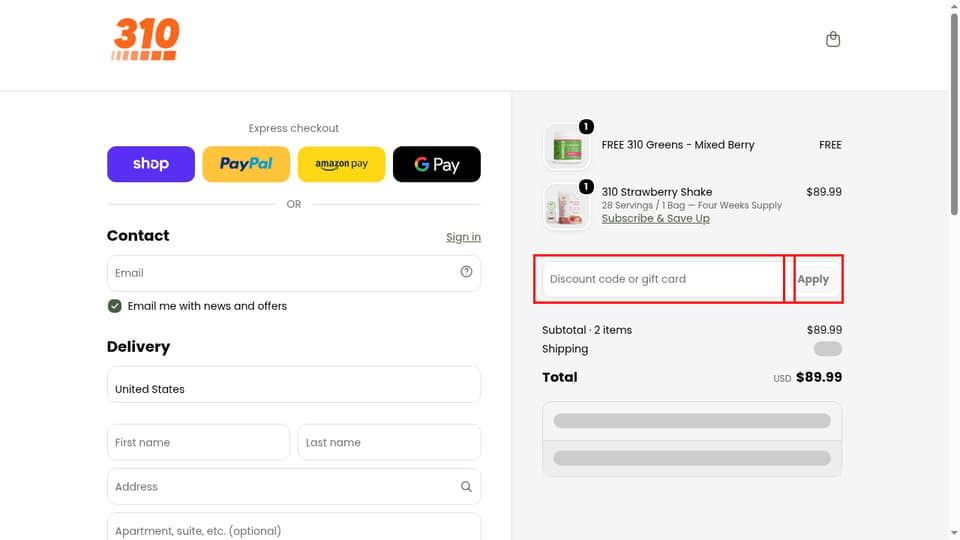The width and height of the screenshot is (960, 540).
Task: Focus the First name field
Action: click(x=198, y=442)
